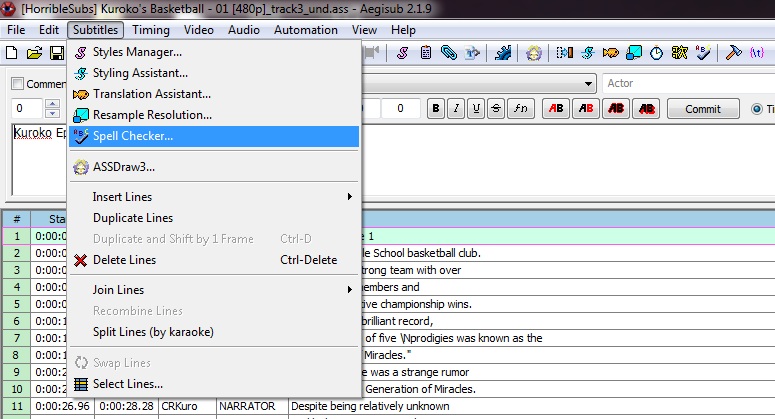Open the Timing menu

[x=151, y=30]
